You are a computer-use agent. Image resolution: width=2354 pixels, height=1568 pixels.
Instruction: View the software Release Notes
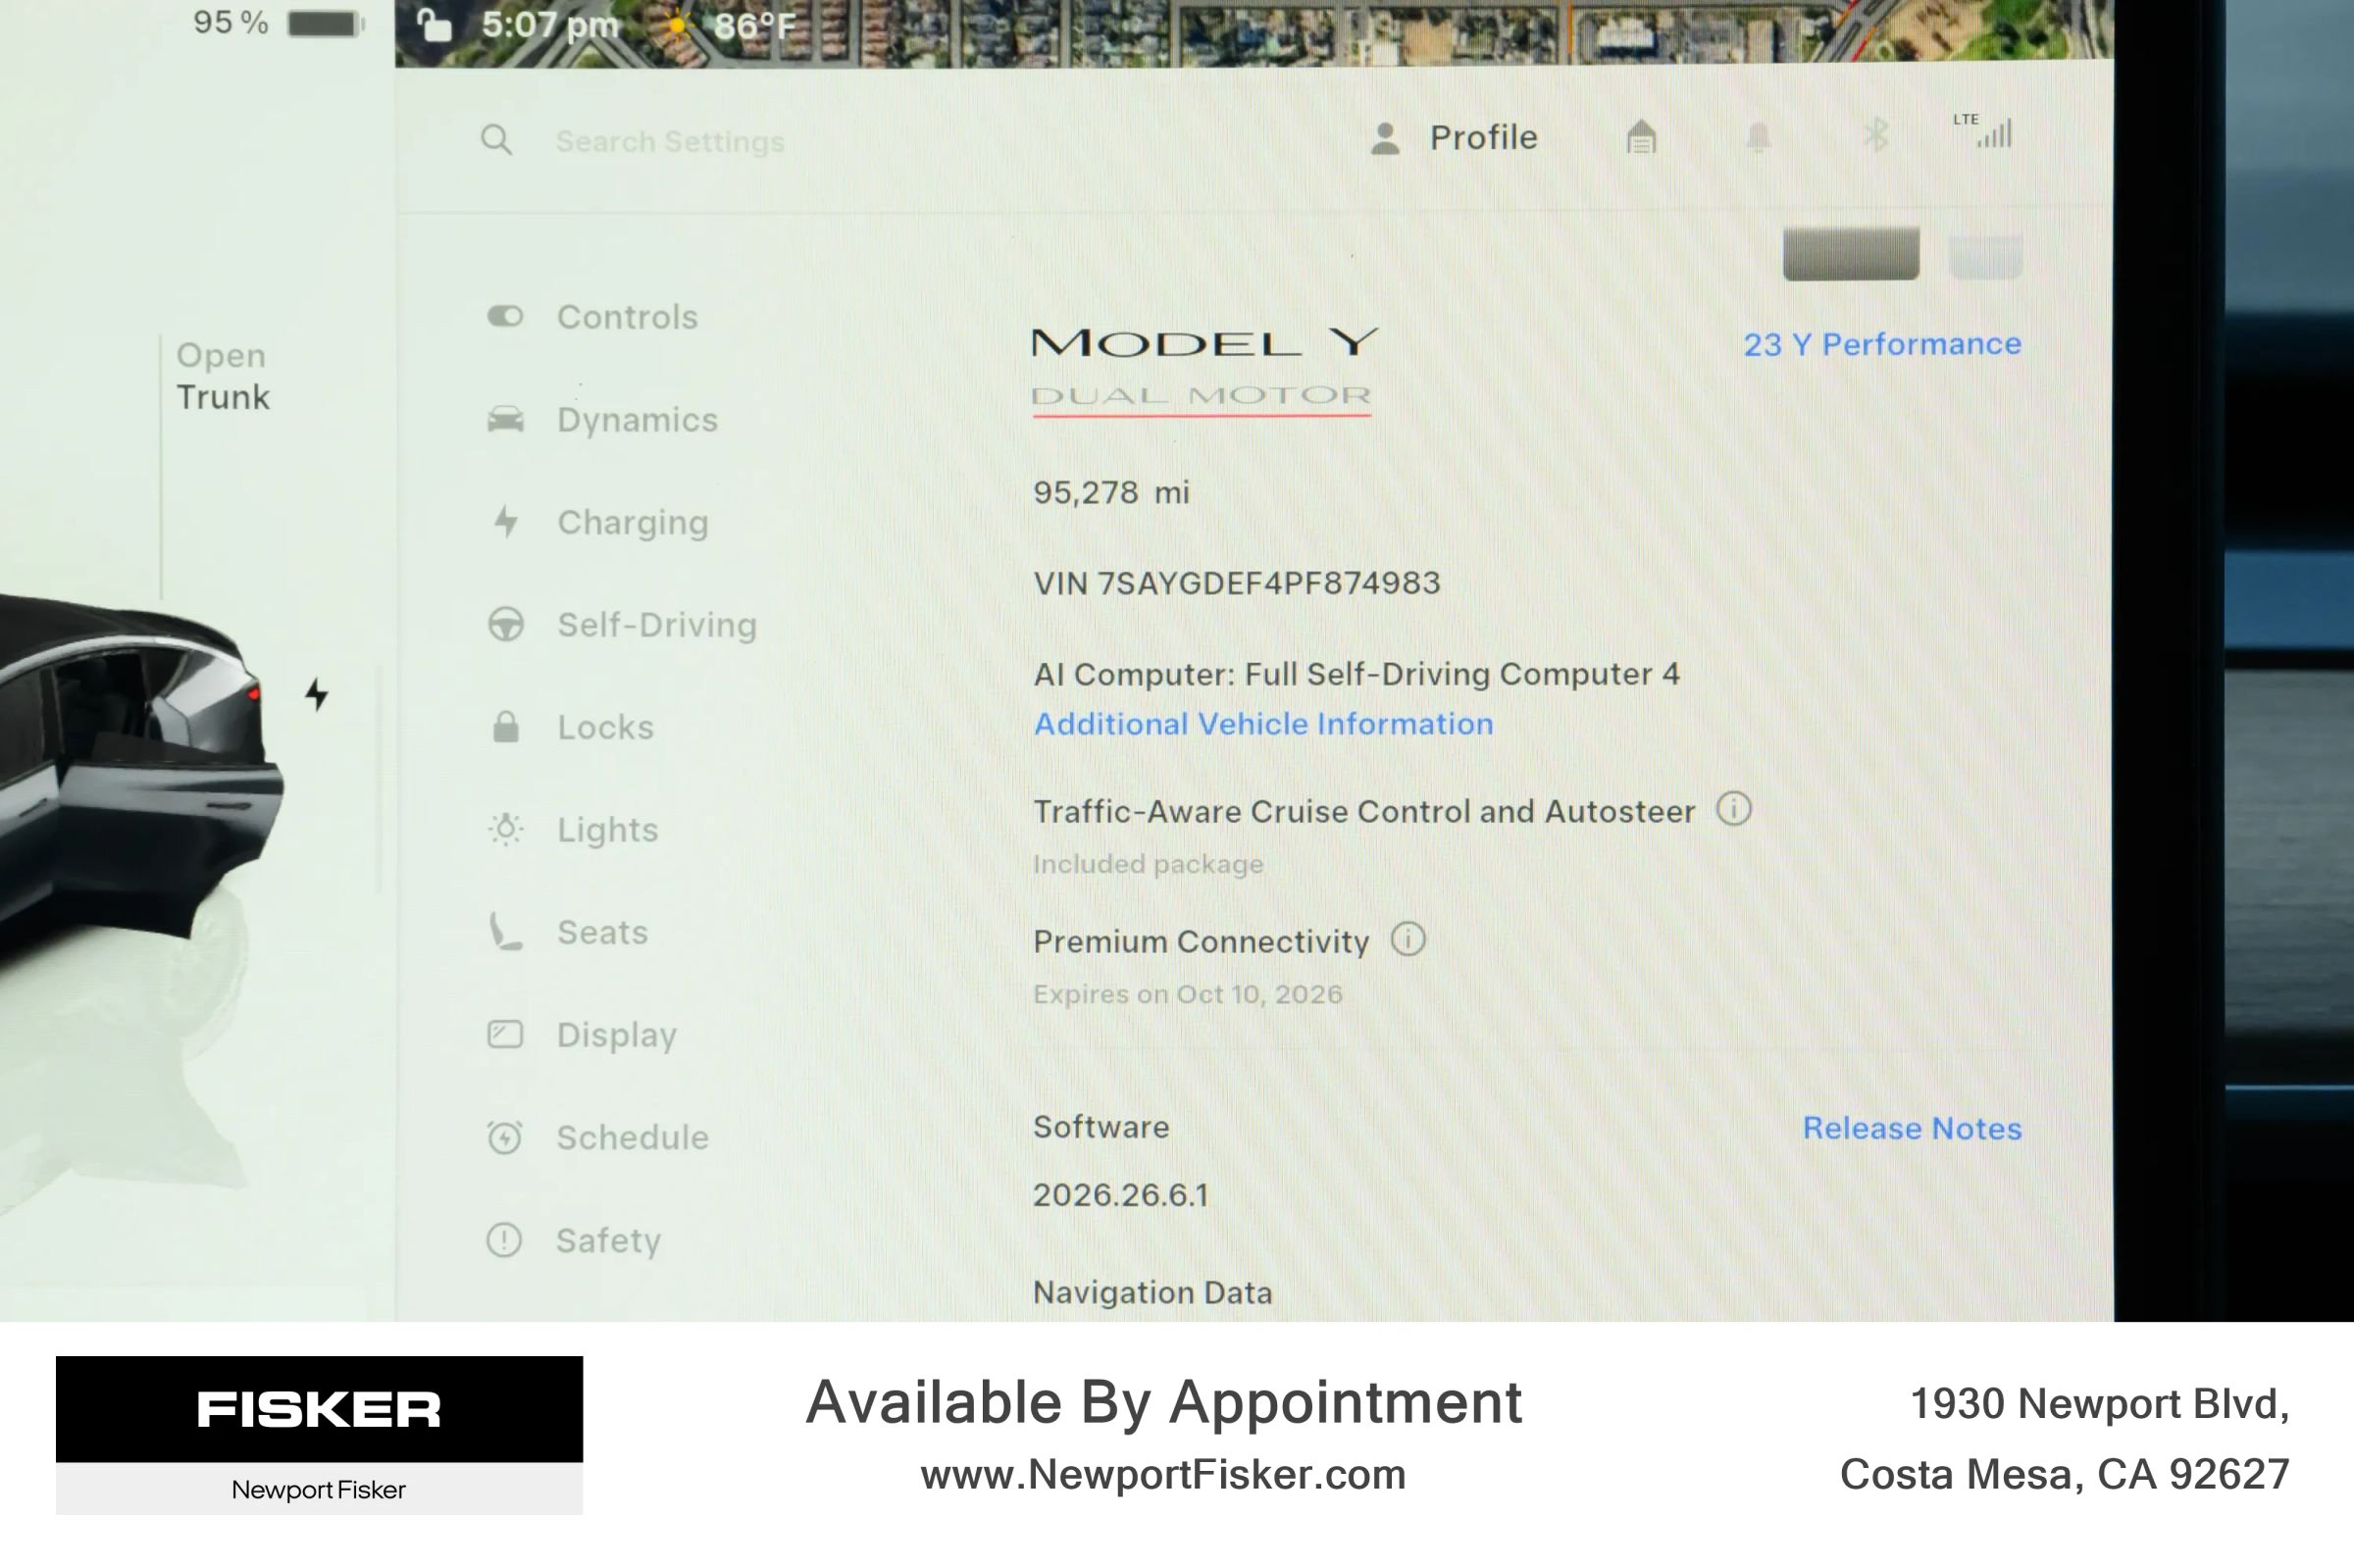click(1912, 1128)
